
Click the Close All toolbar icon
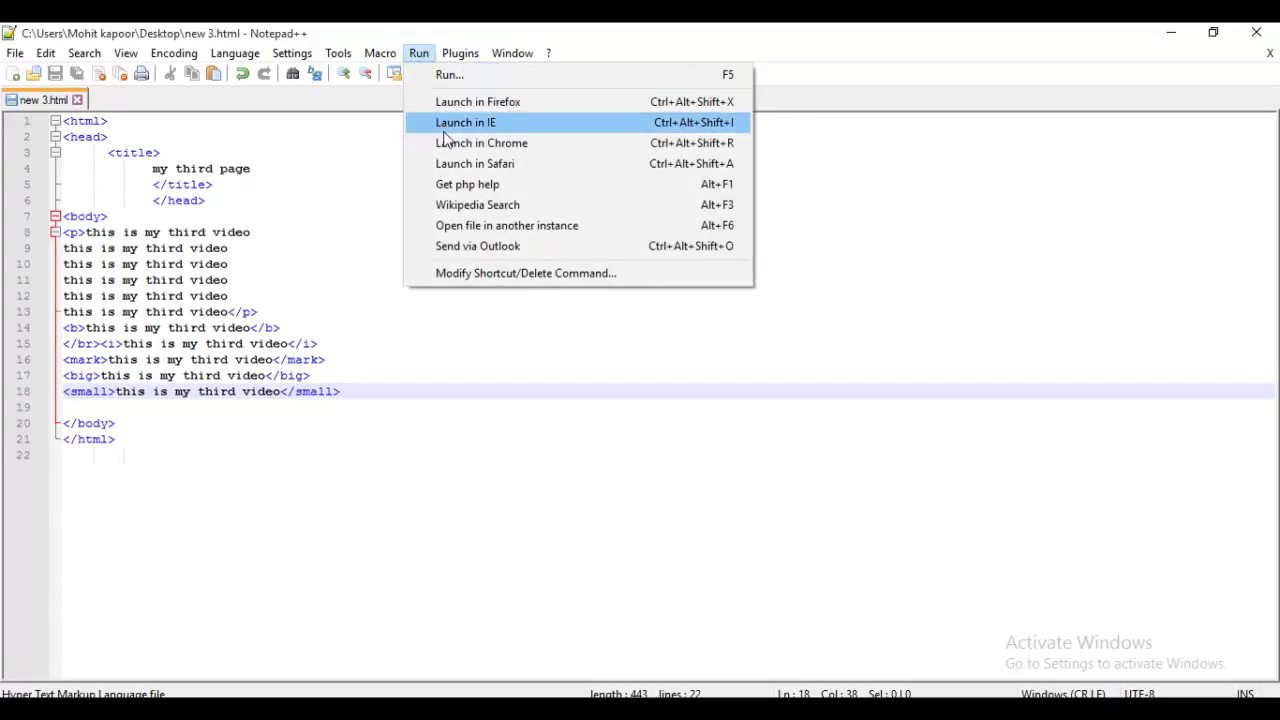pos(120,74)
